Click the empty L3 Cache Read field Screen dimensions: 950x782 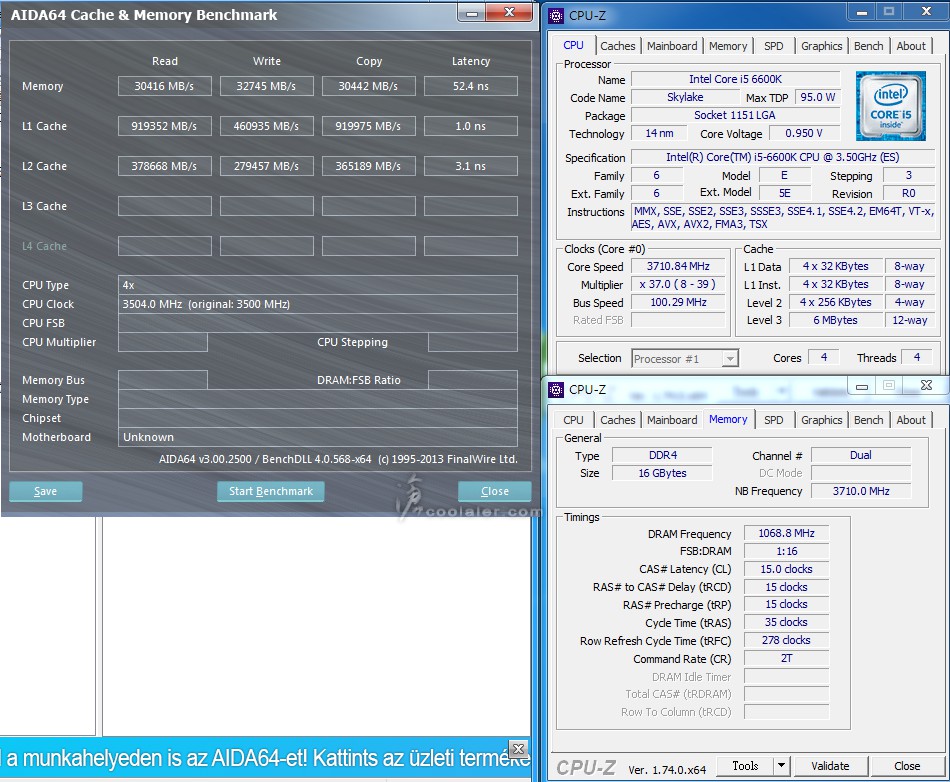click(164, 206)
